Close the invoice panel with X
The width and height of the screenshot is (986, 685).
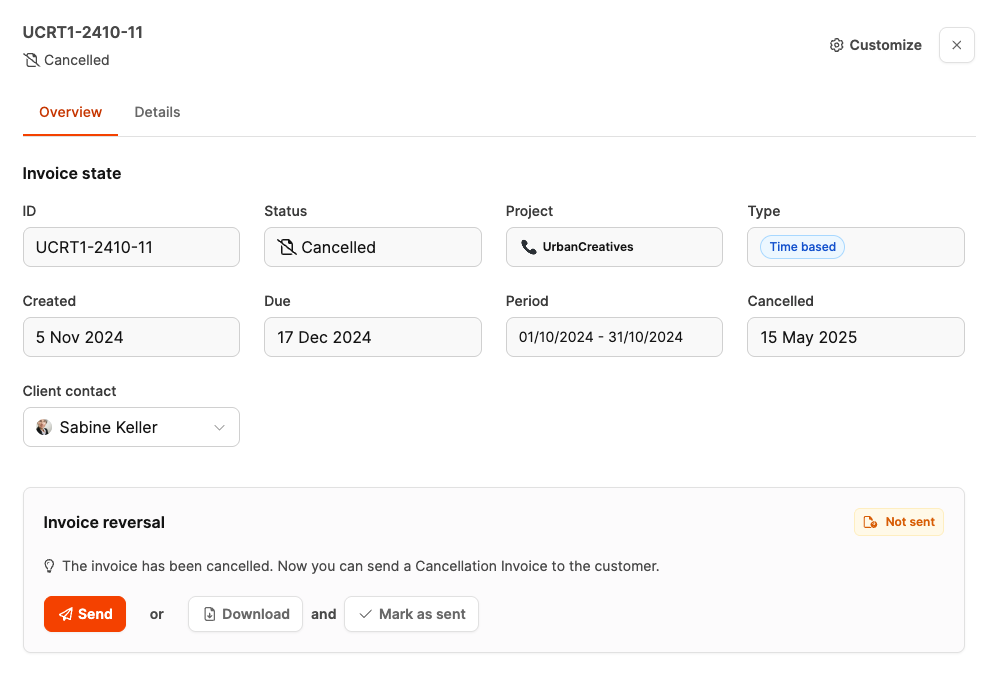(x=956, y=45)
